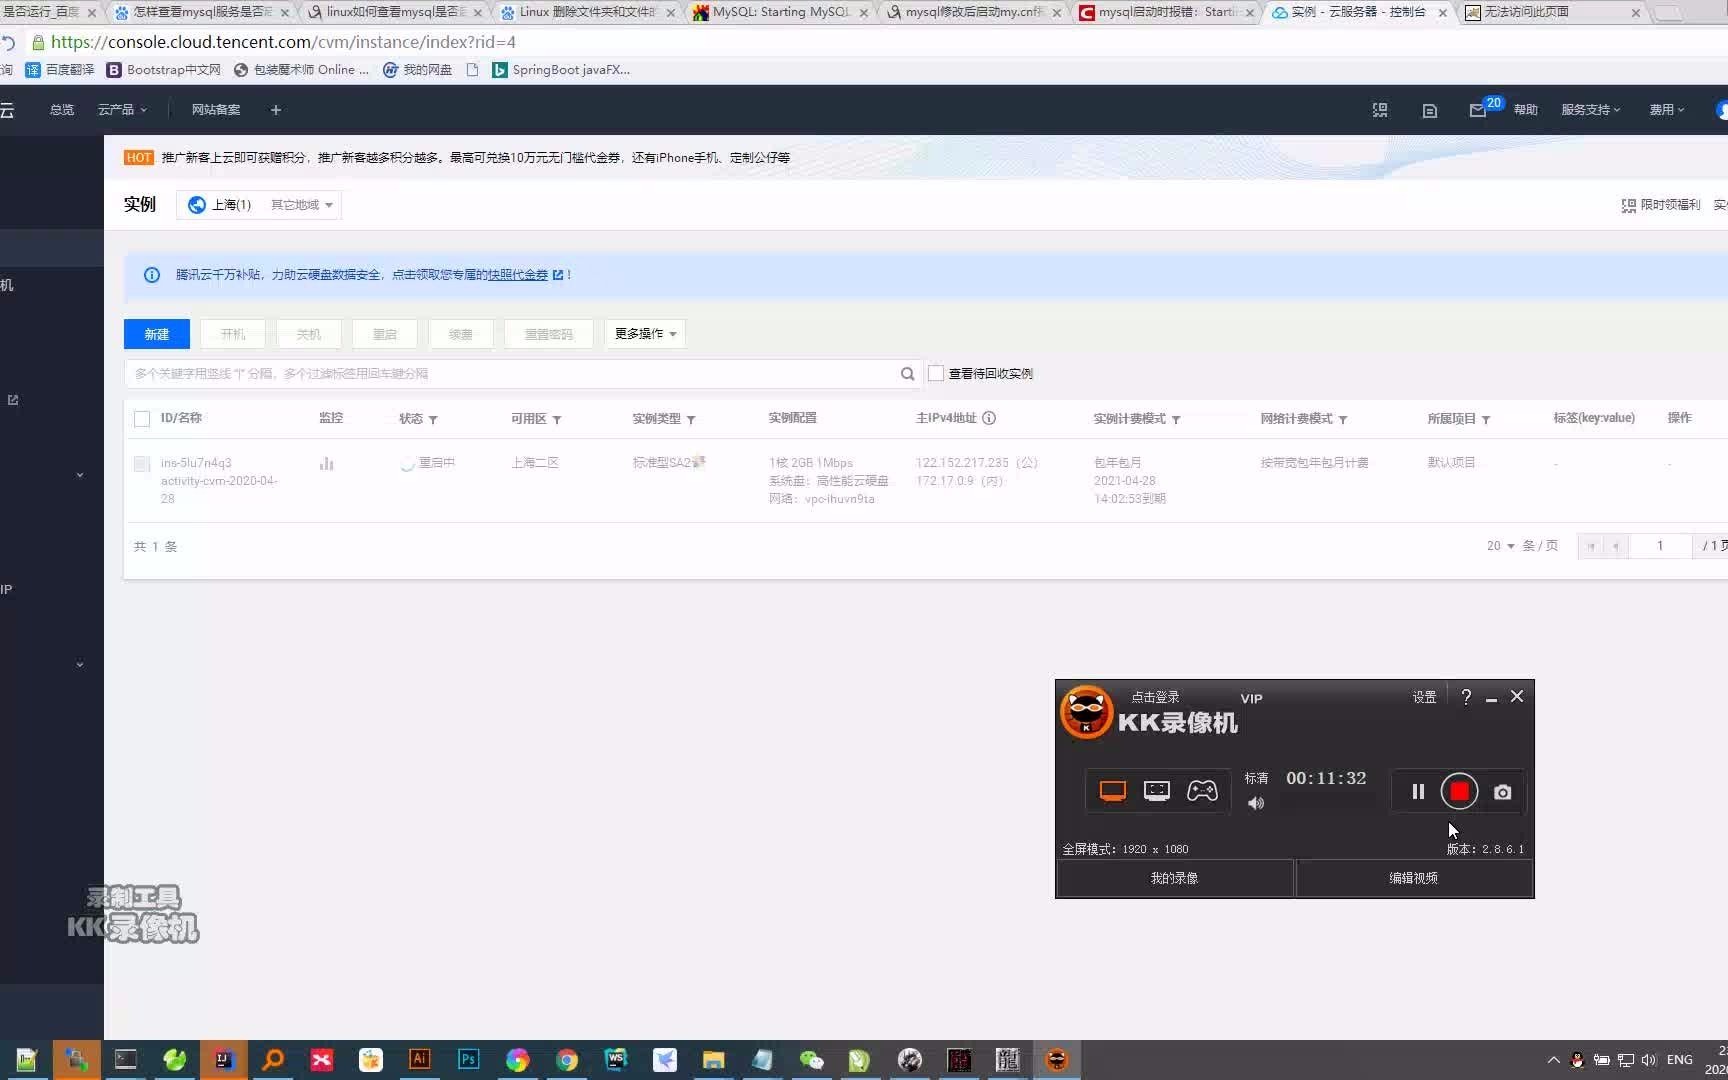Open messages mail icon with badge 20
The image size is (1728, 1080).
click(x=1478, y=110)
